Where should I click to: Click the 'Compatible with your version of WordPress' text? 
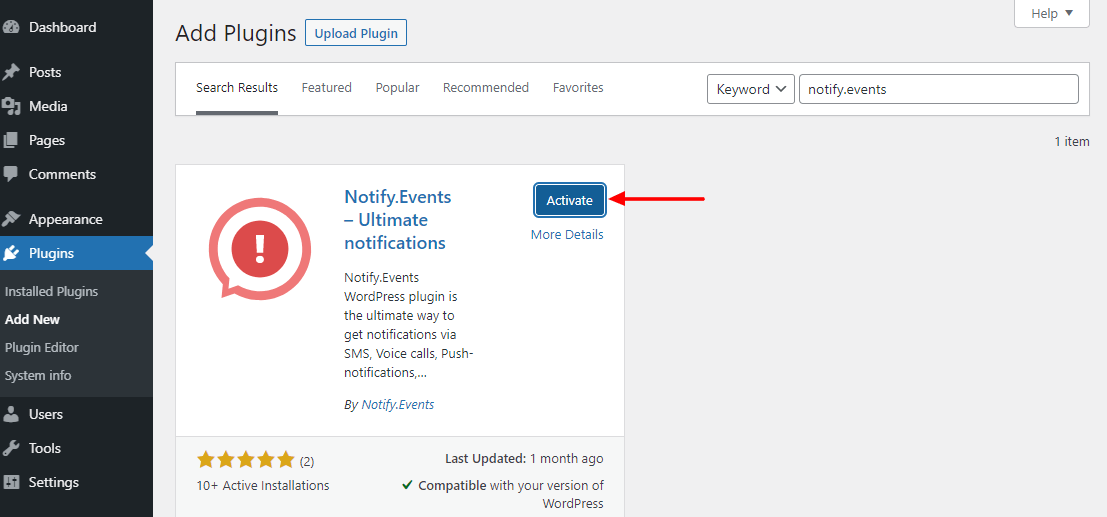(503, 494)
